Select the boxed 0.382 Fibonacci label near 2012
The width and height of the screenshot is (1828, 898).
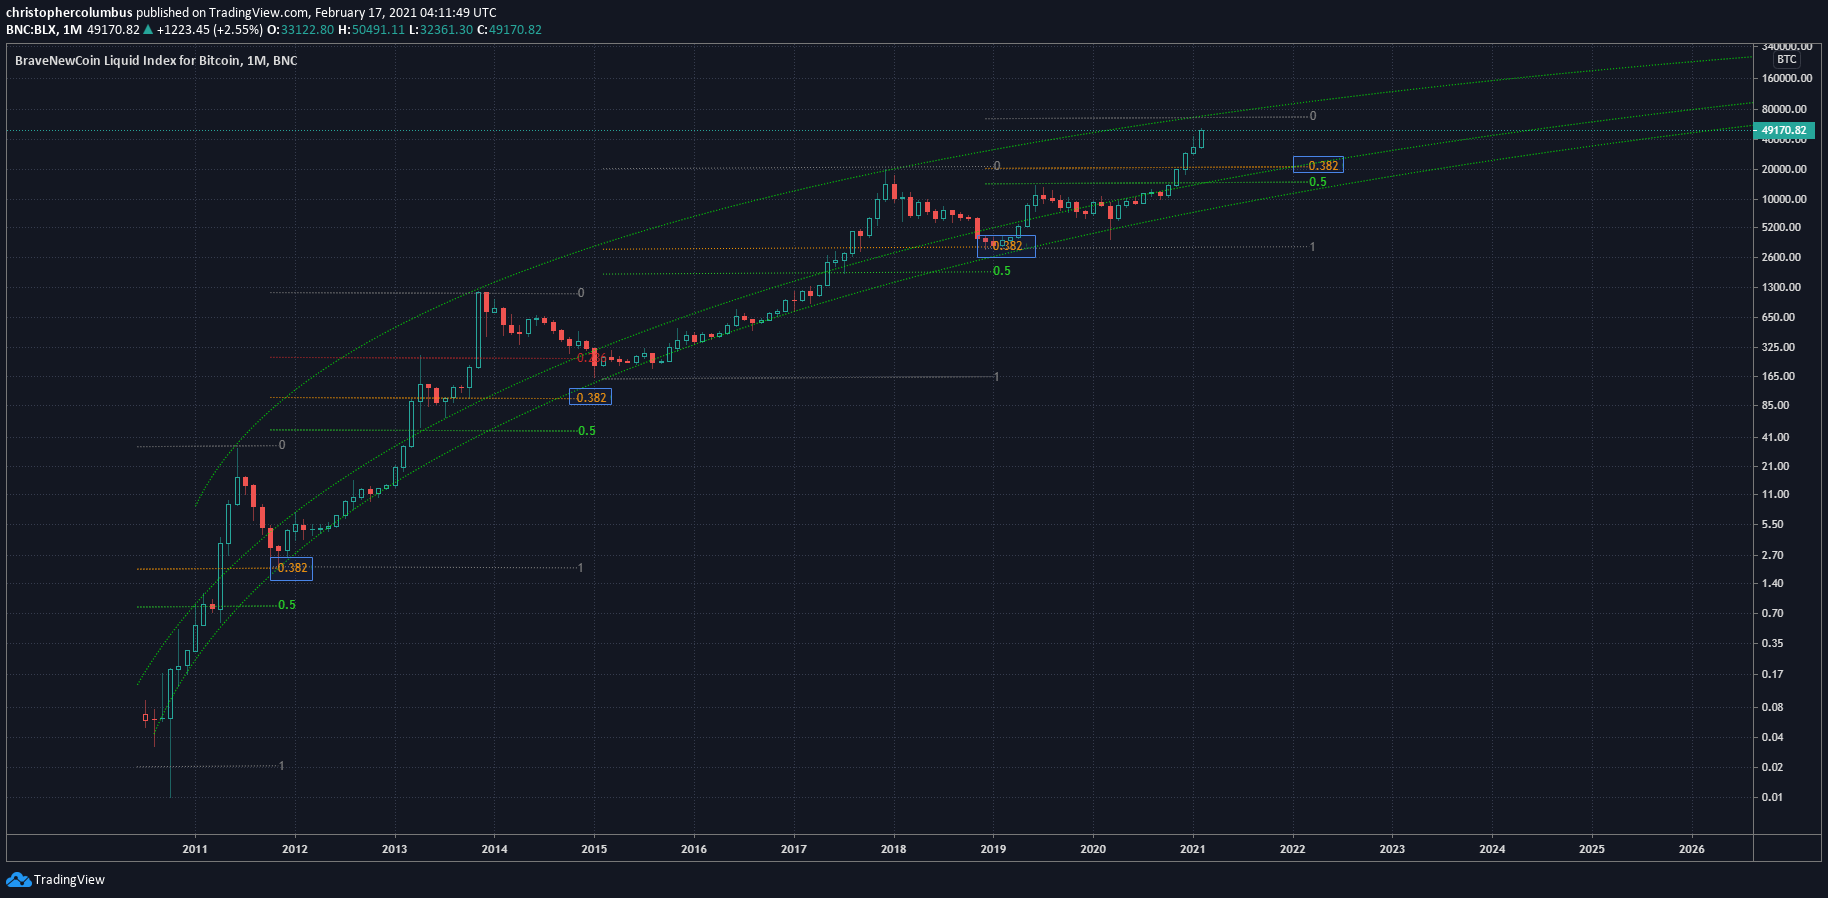[292, 568]
